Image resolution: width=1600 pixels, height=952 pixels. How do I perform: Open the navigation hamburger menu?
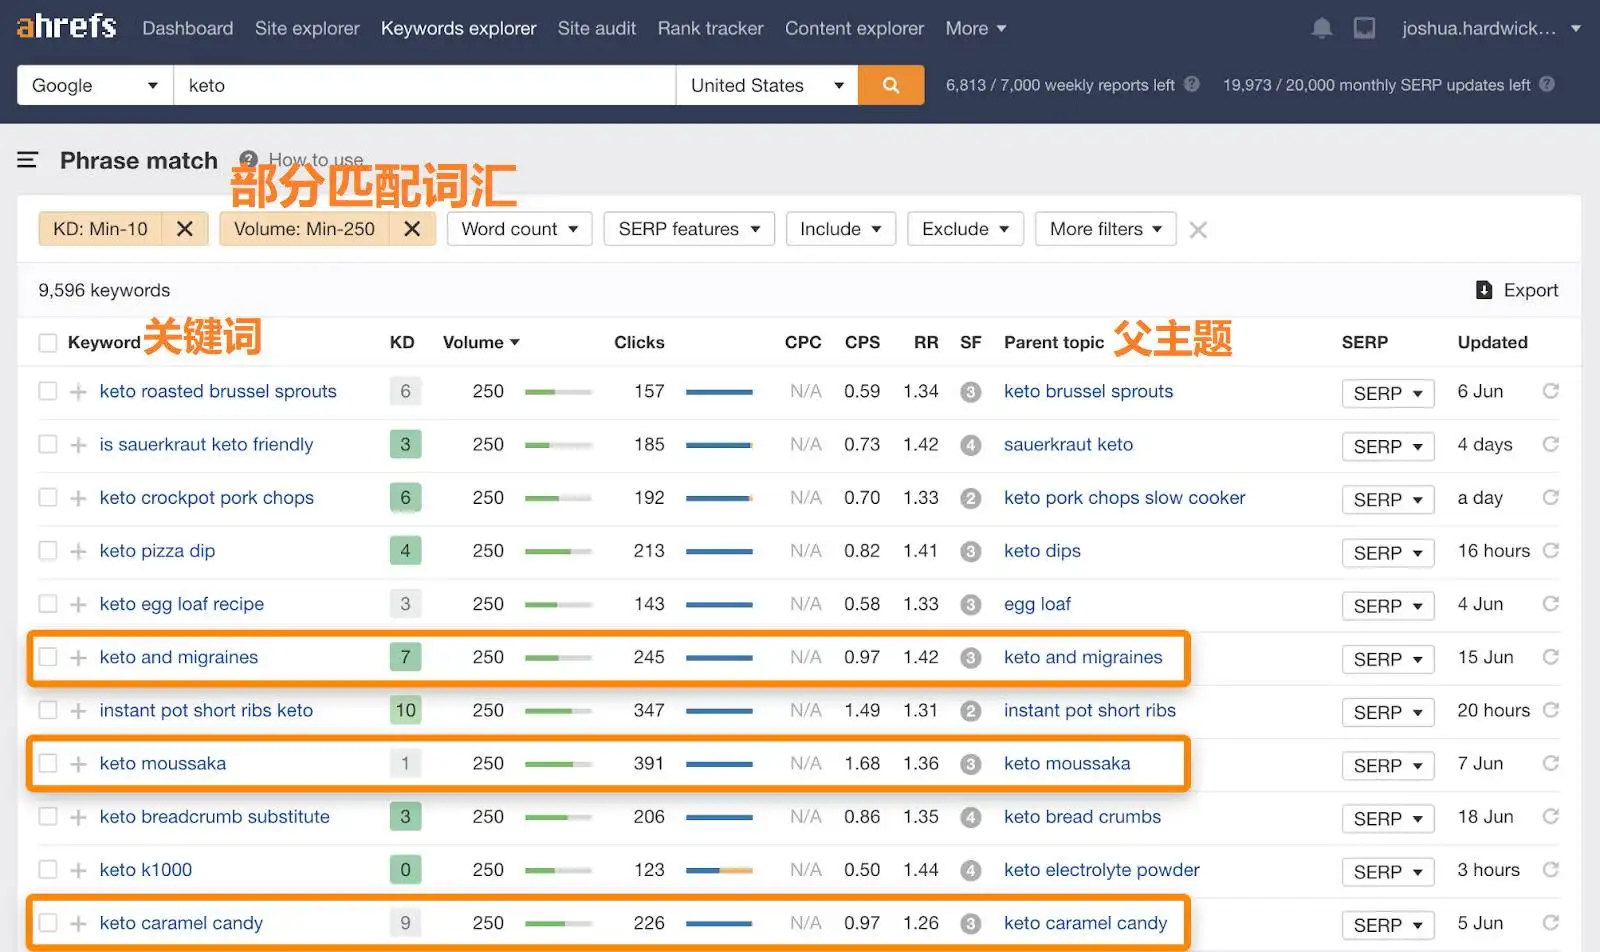click(x=27, y=160)
